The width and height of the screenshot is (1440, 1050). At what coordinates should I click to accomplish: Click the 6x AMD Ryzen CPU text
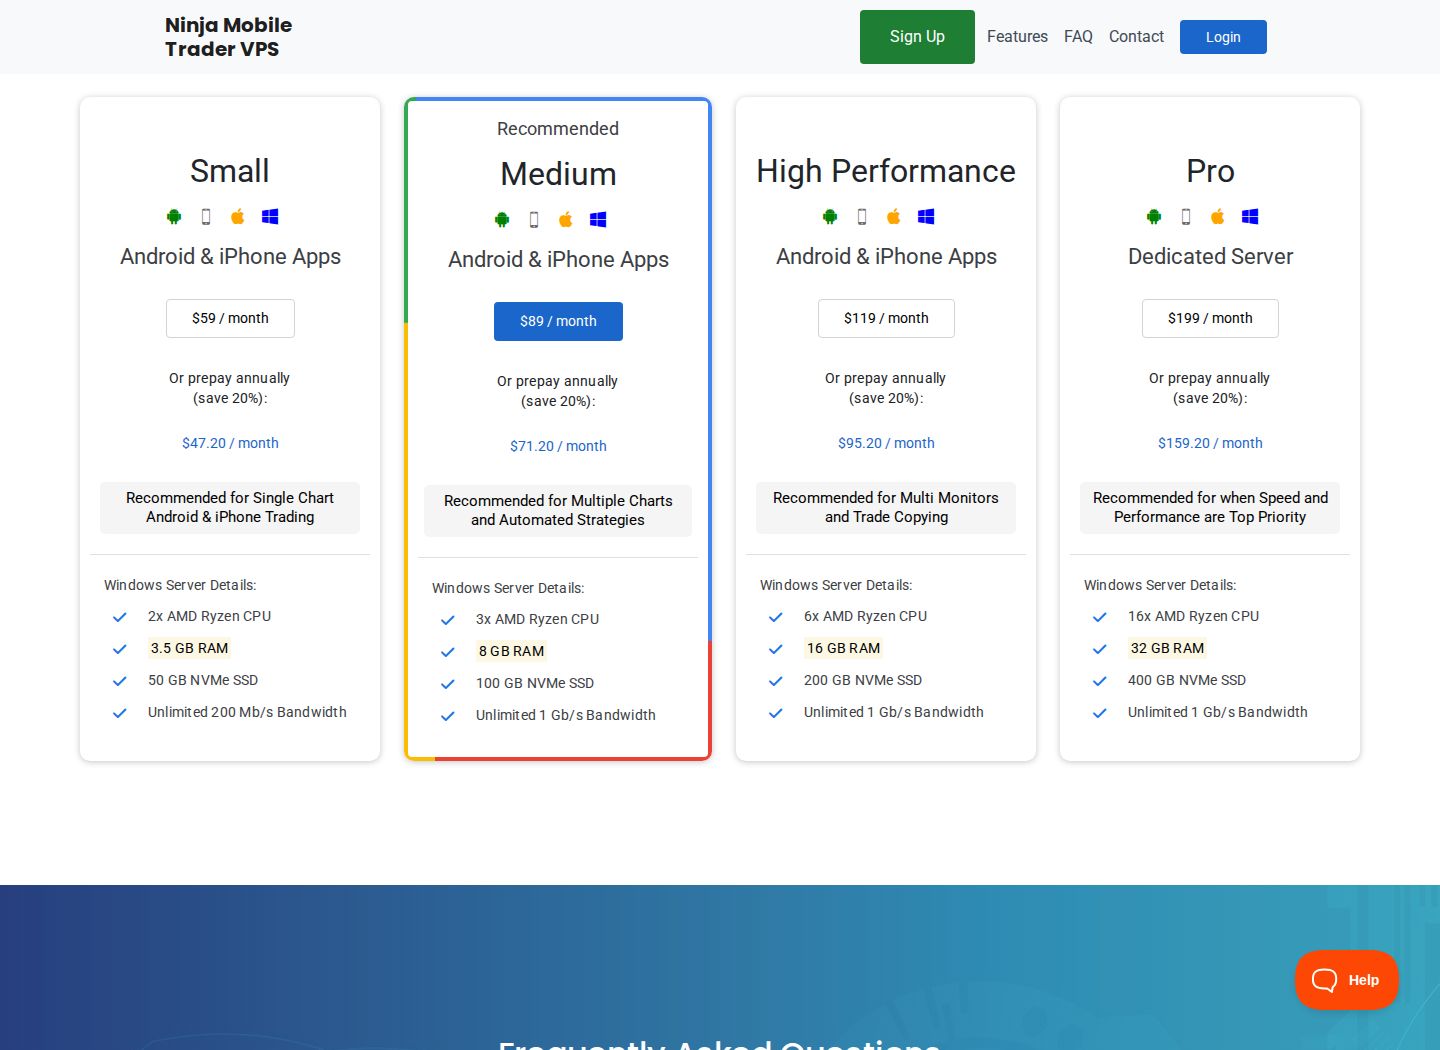[x=865, y=616]
